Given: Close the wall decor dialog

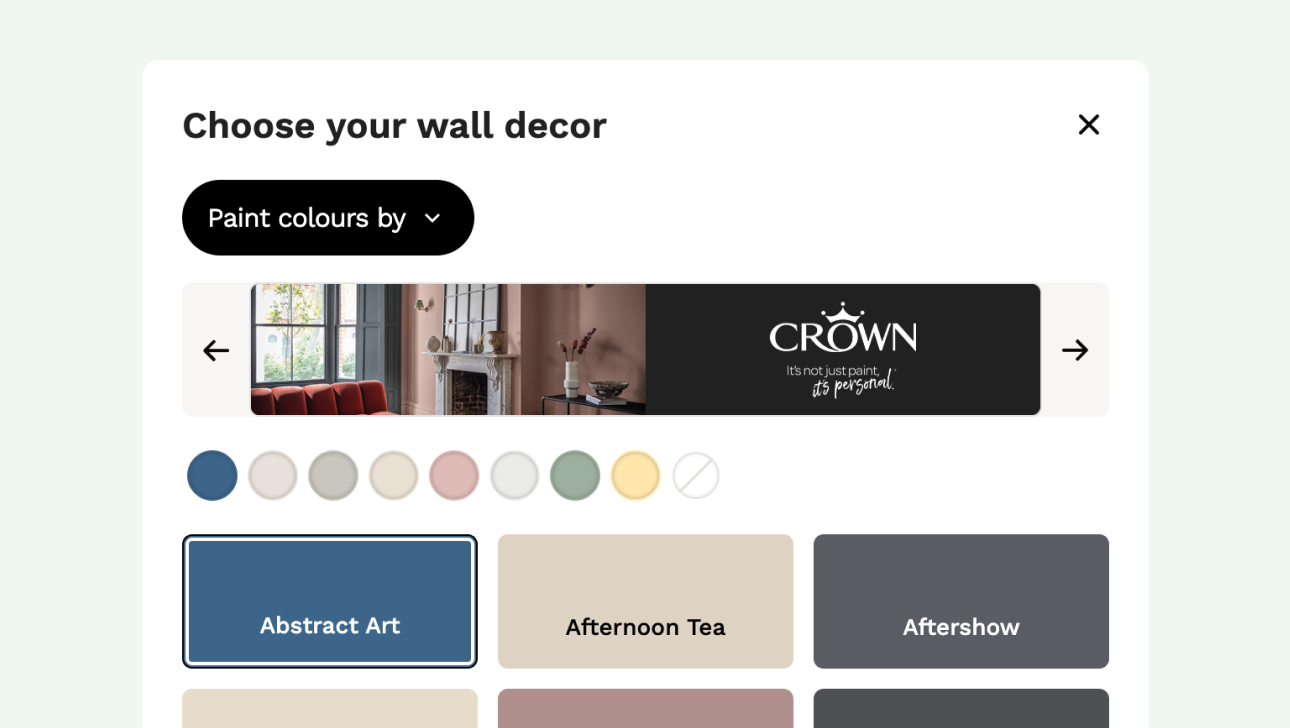Looking at the screenshot, I should [1088, 125].
